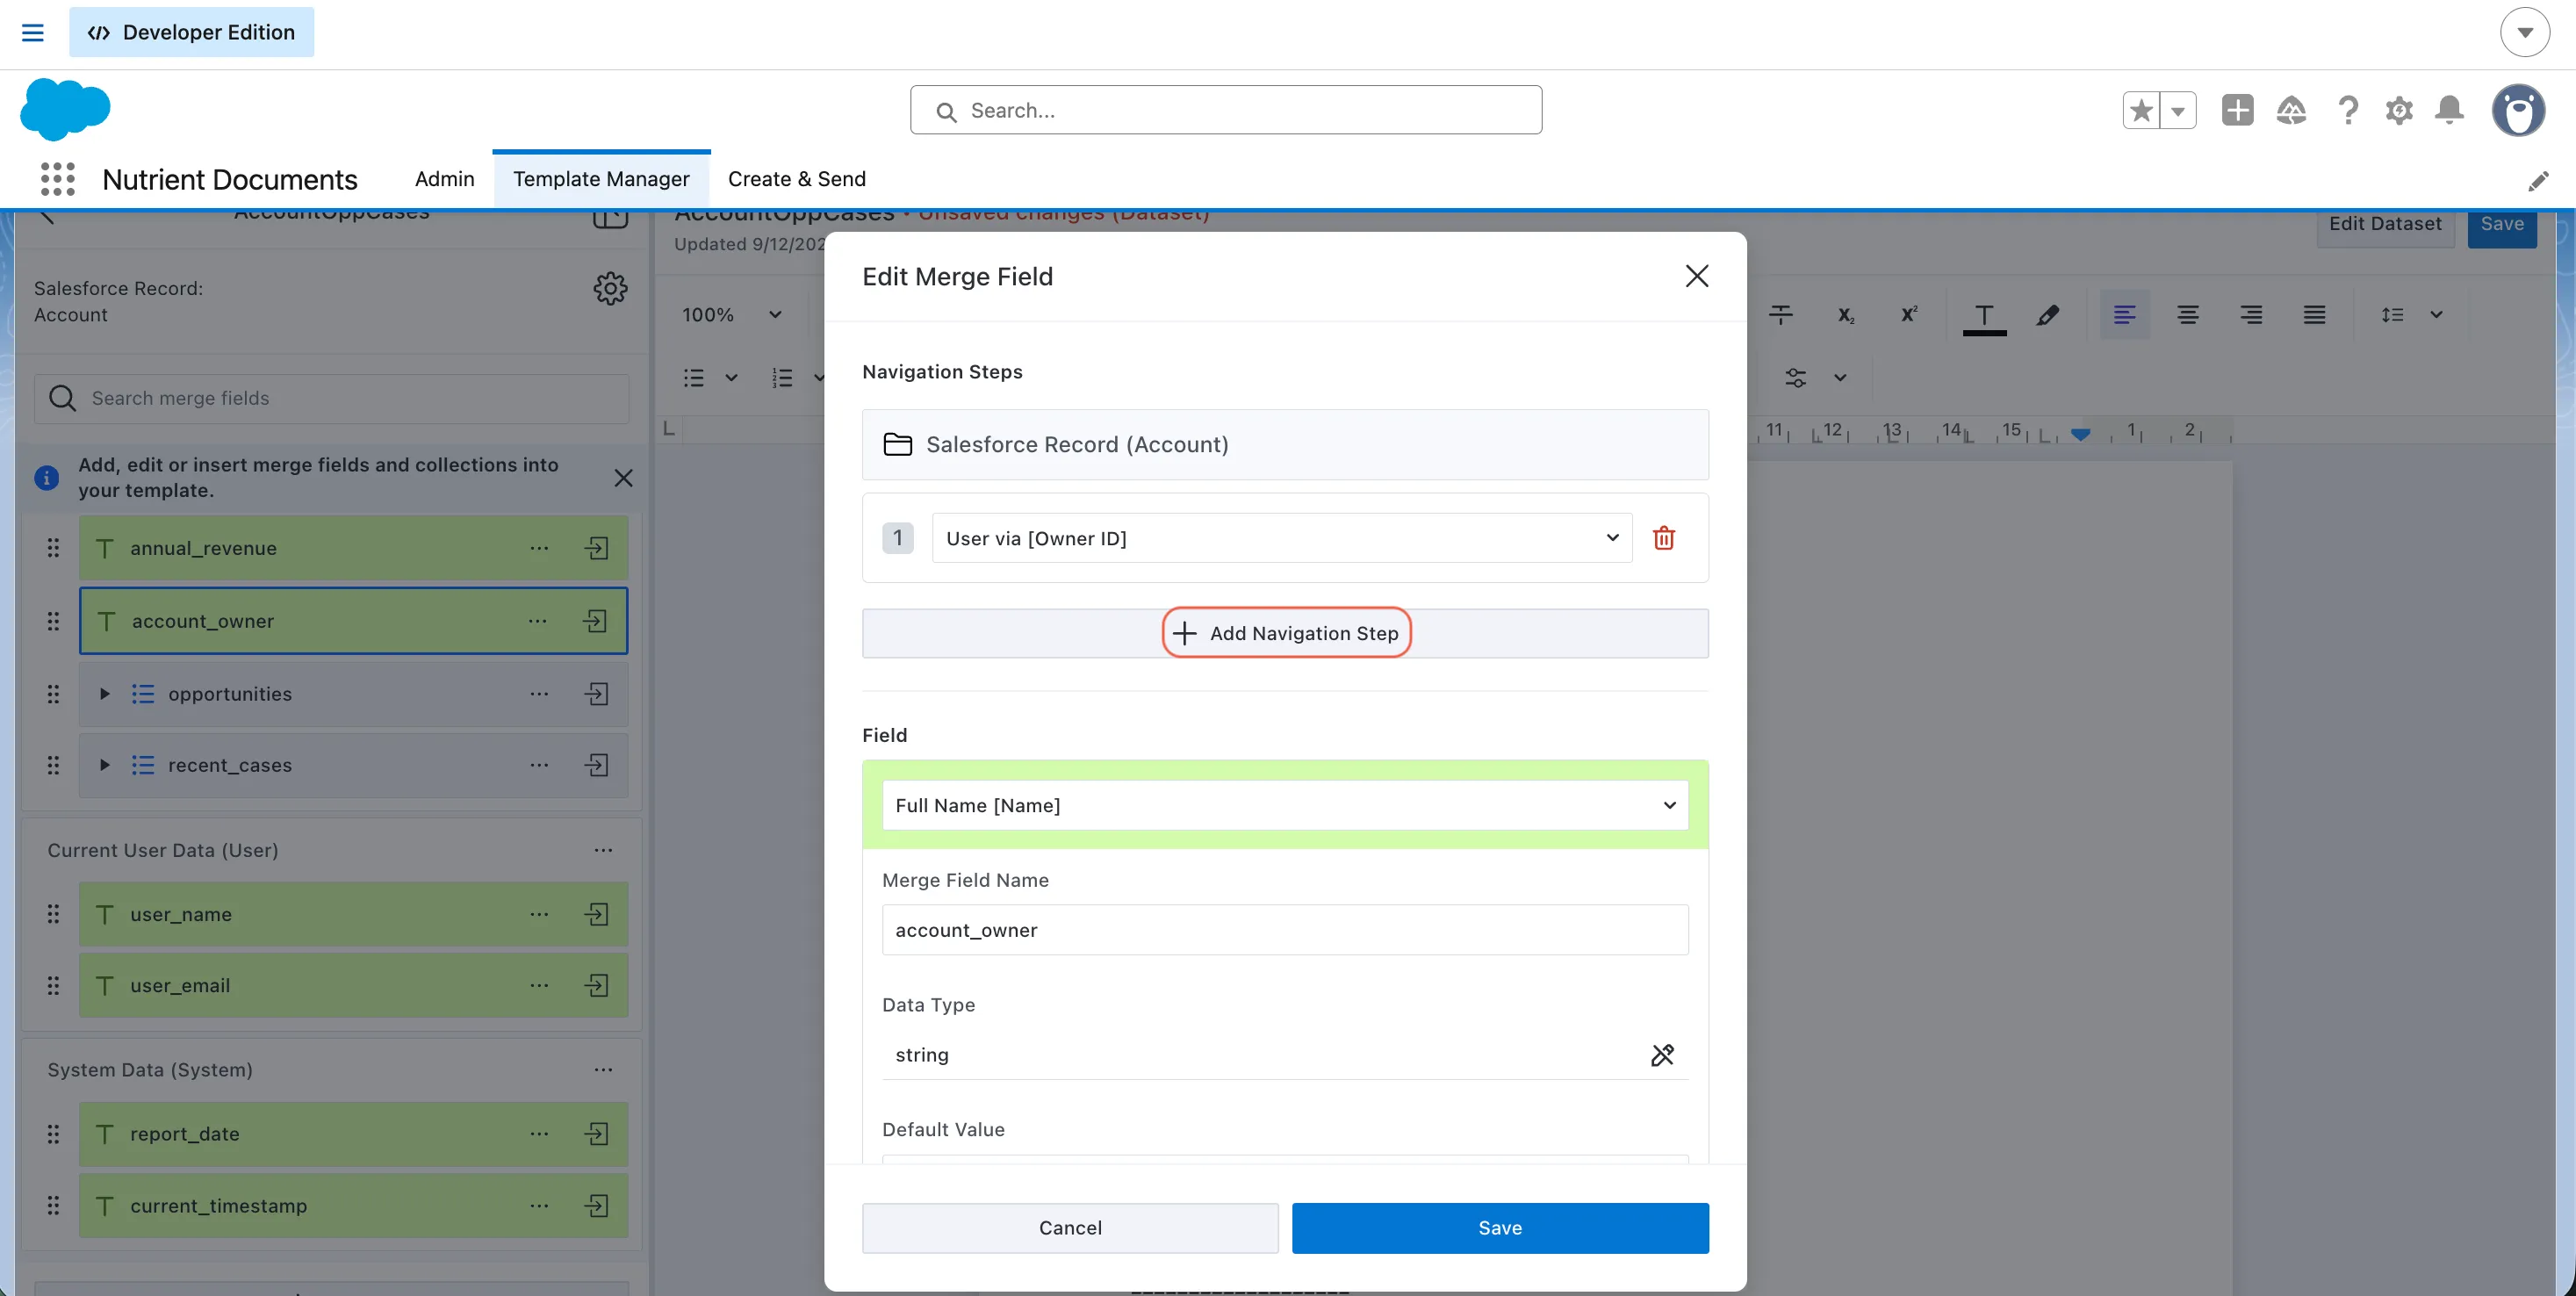Open the top-right circular dropdown arrow
Viewport: 2576px width, 1296px height.
click(2524, 32)
